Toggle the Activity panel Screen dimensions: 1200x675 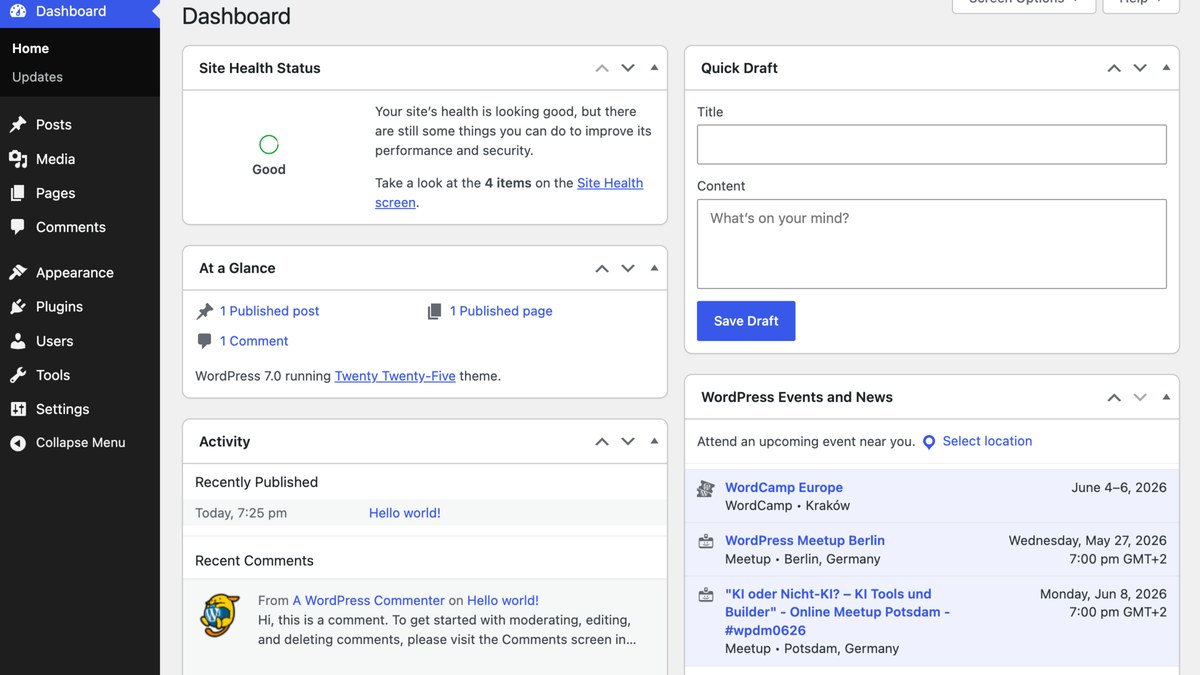pos(654,441)
